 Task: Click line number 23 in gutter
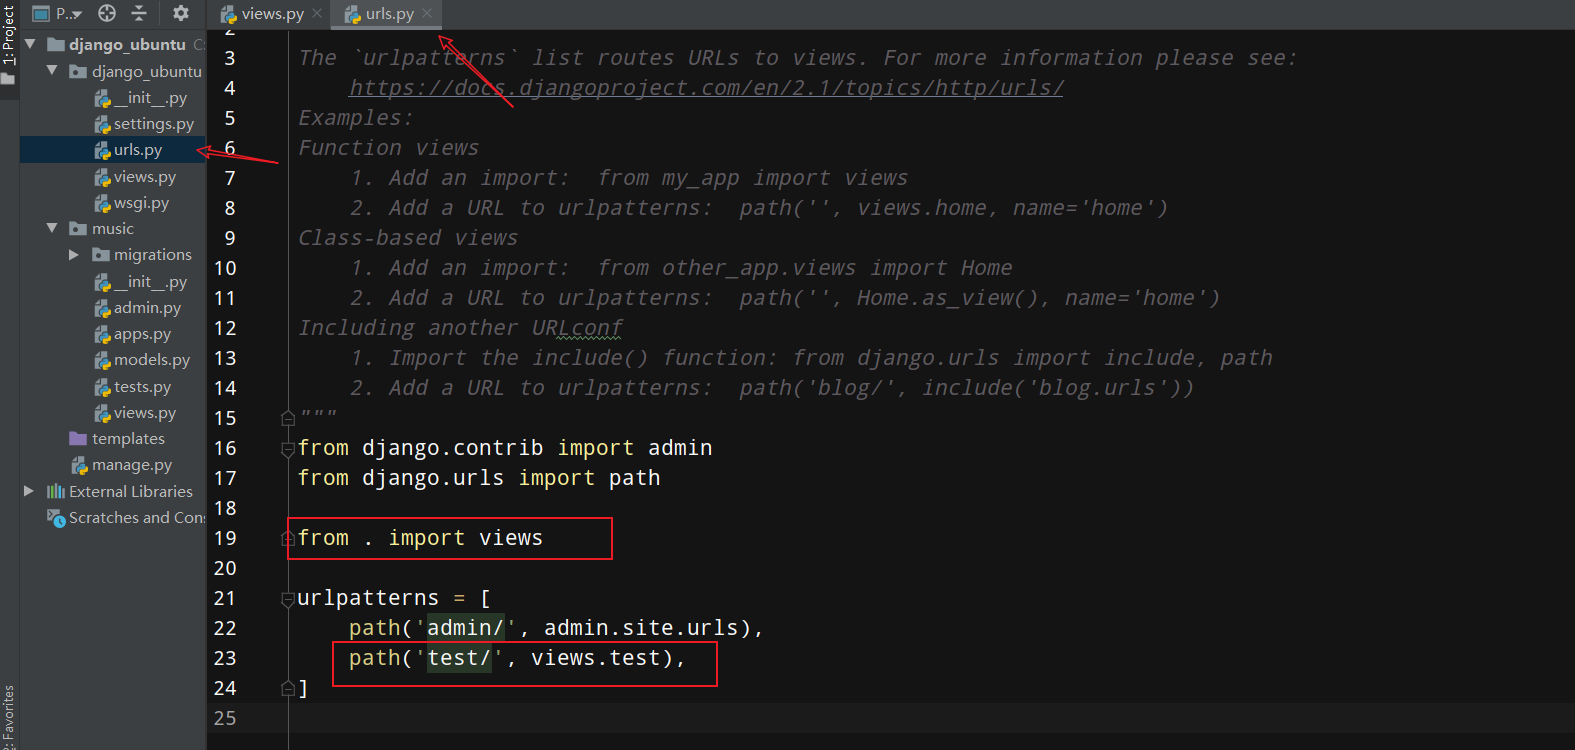coord(225,658)
